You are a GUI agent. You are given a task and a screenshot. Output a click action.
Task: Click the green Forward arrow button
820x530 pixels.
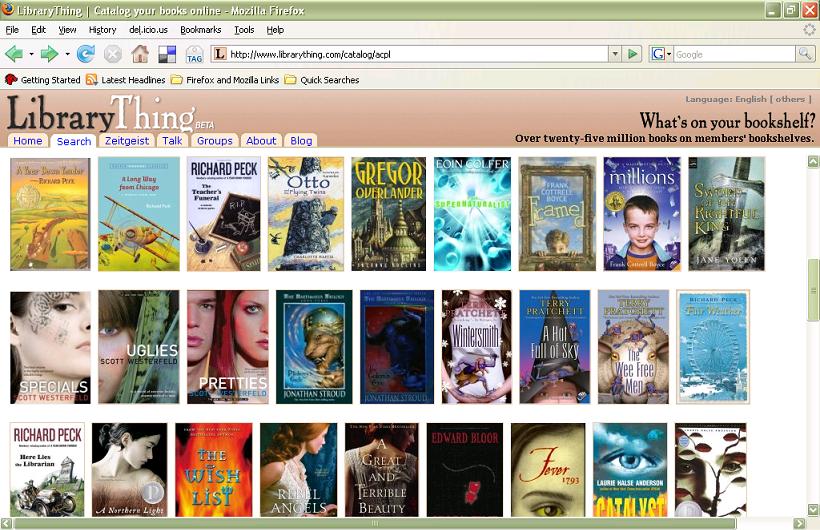coord(49,54)
